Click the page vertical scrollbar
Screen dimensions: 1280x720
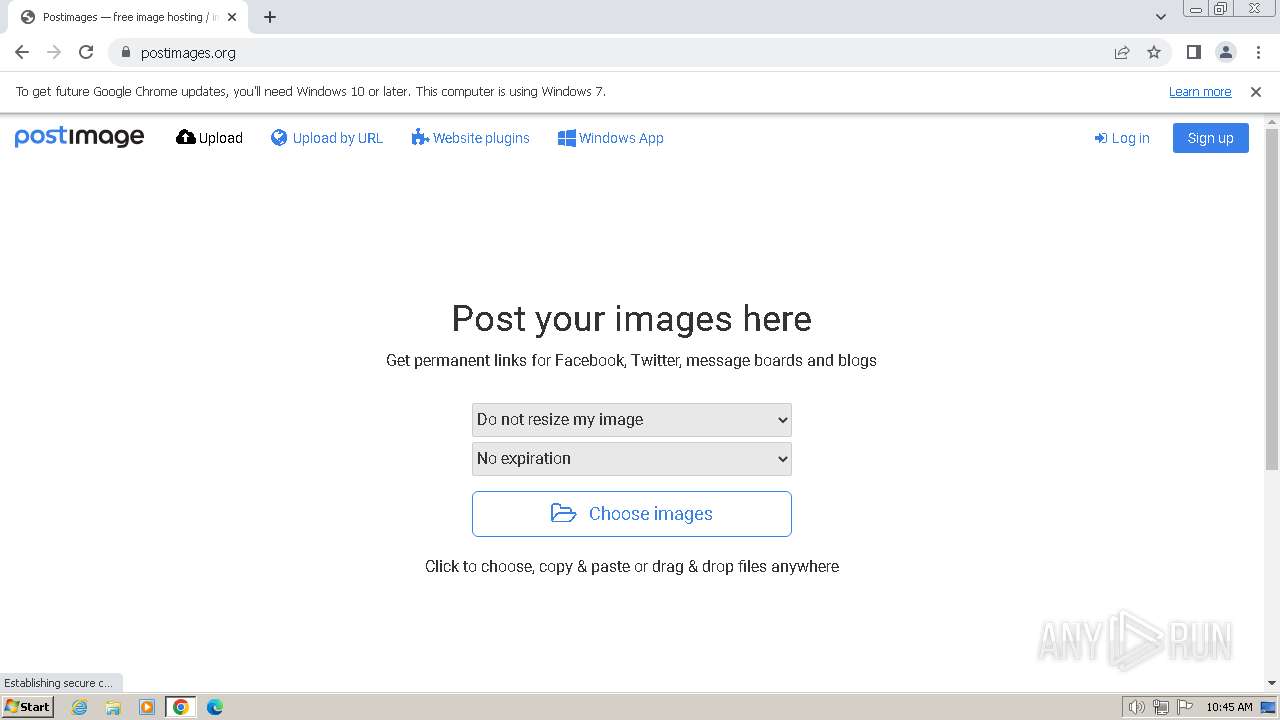pyautogui.click(x=1272, y=300)
